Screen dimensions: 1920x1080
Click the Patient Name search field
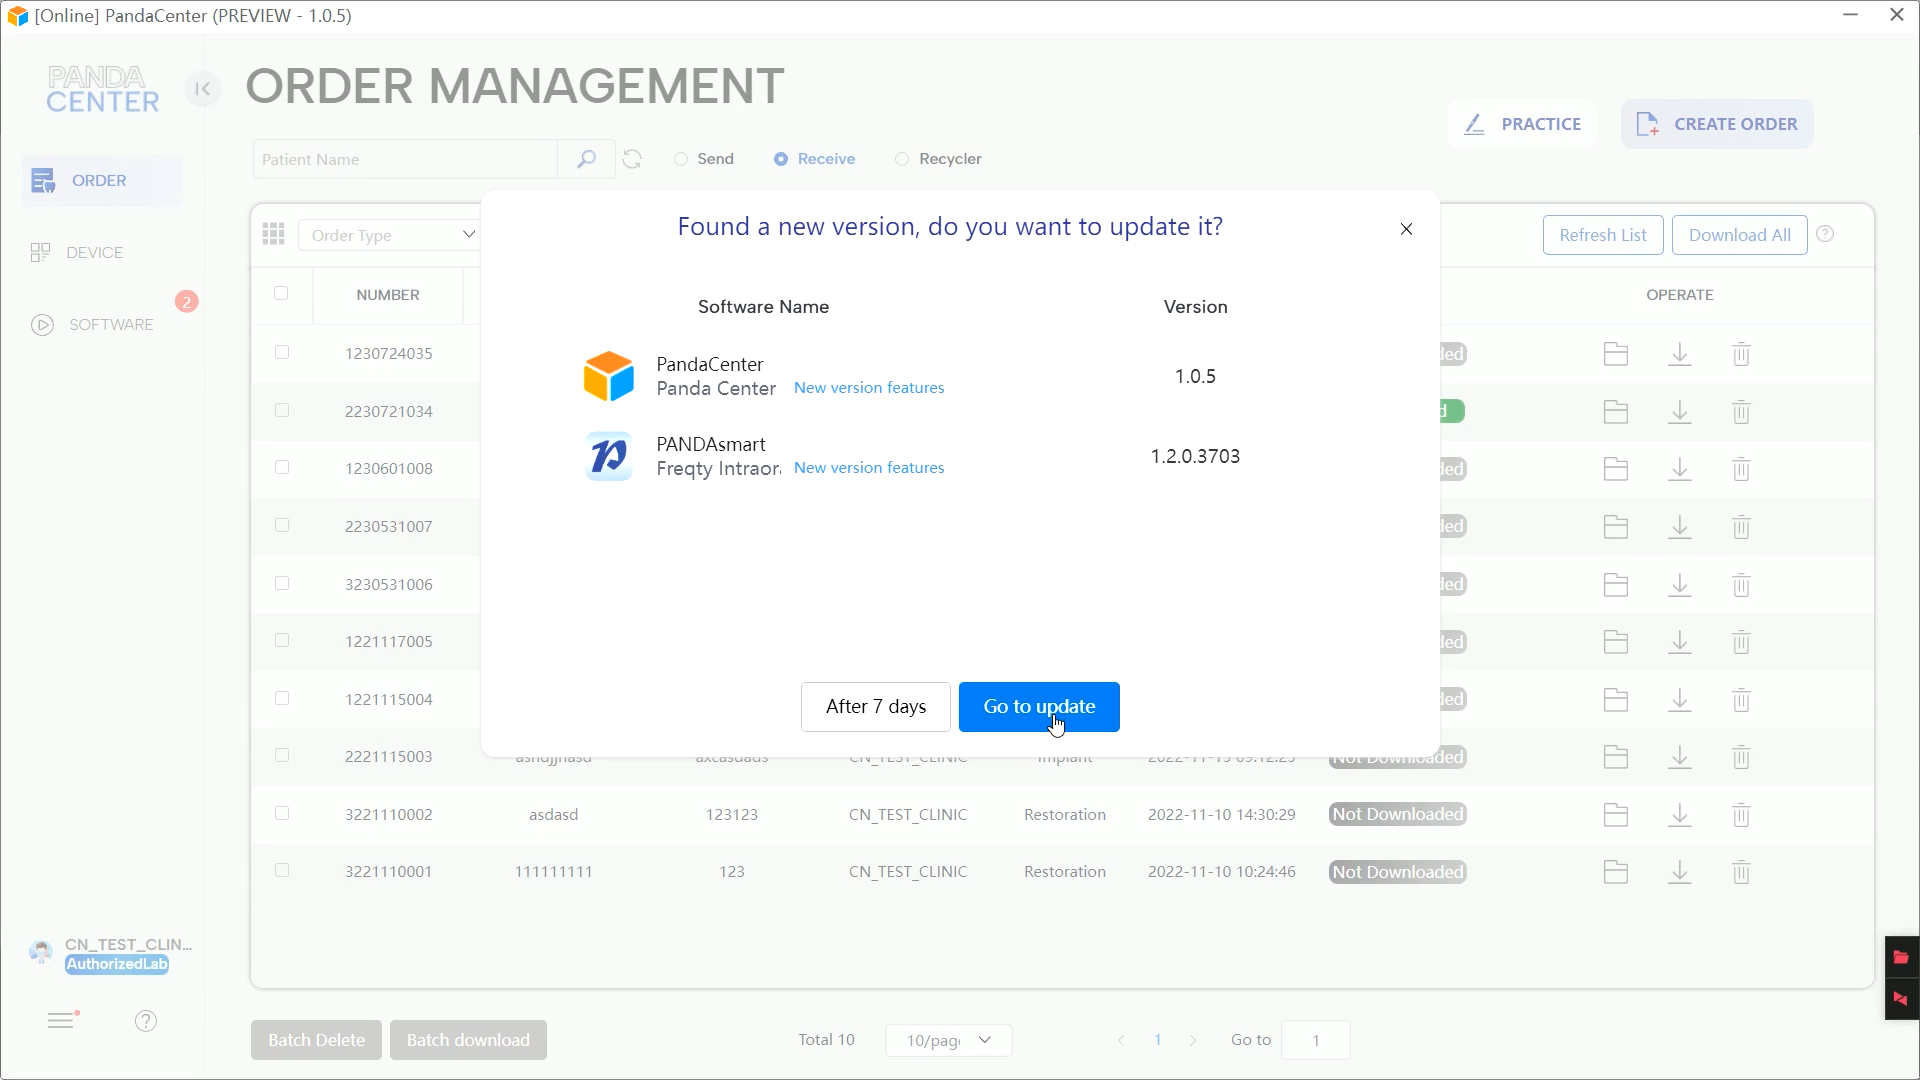[x=405, y=159]
